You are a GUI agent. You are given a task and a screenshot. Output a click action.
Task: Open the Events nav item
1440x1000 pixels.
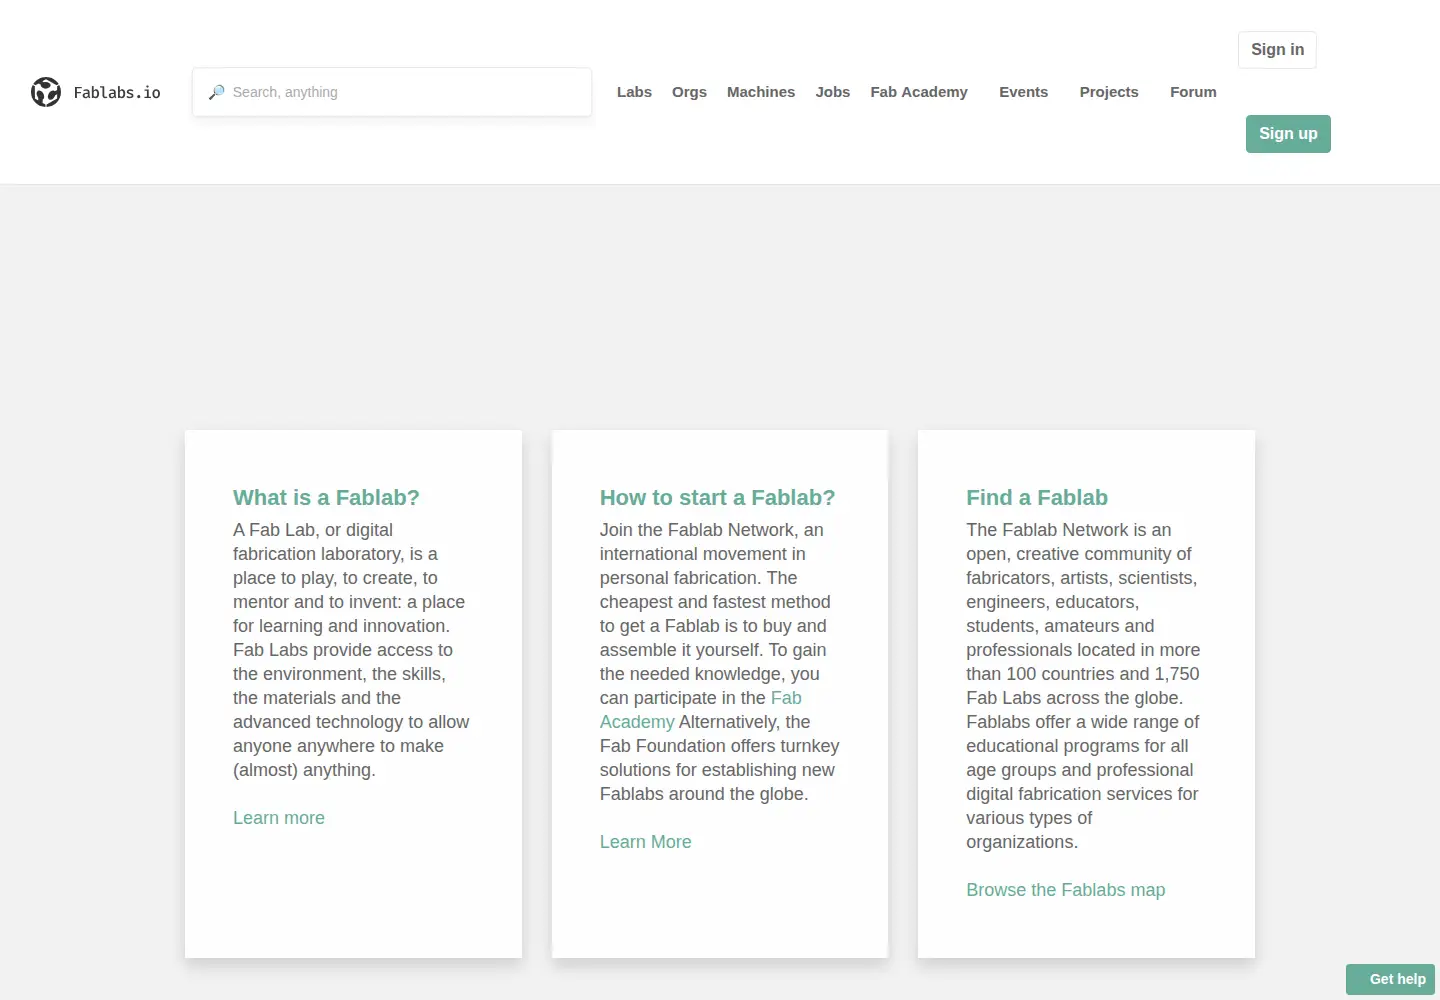point(1024,92)
